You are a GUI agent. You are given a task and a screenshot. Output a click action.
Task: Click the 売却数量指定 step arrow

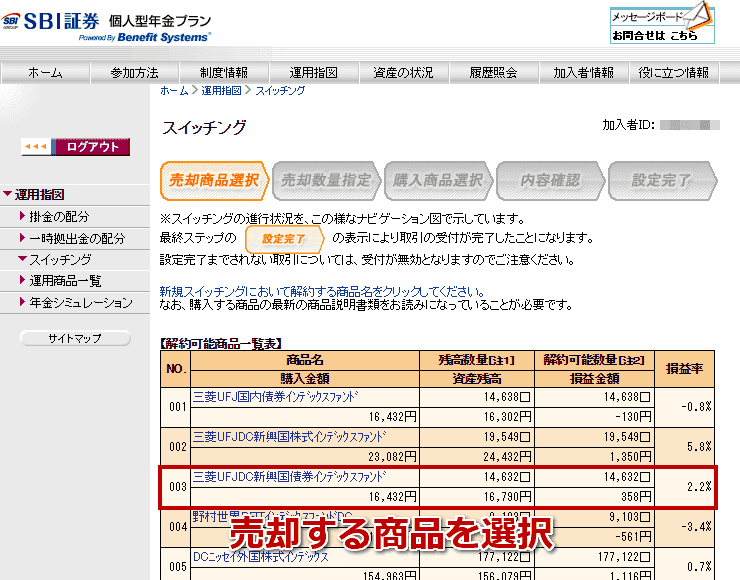tap(325, 181)
